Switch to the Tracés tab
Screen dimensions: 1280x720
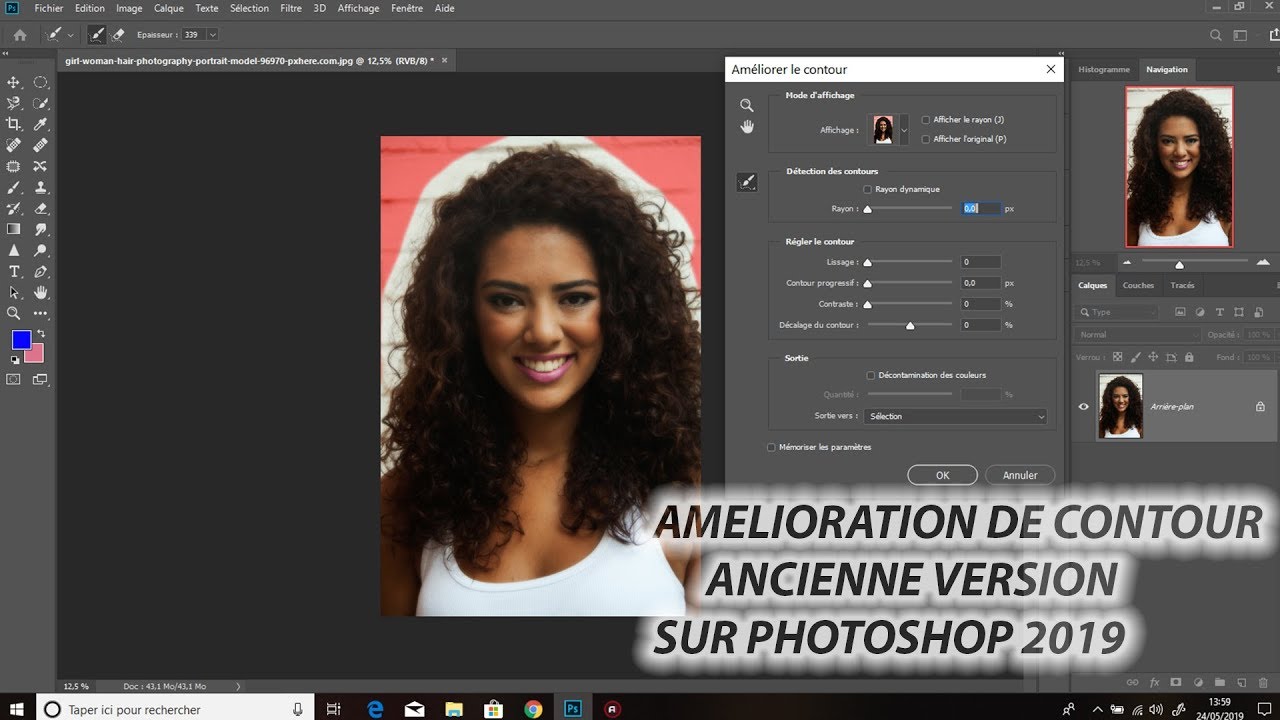point(1183,285)
